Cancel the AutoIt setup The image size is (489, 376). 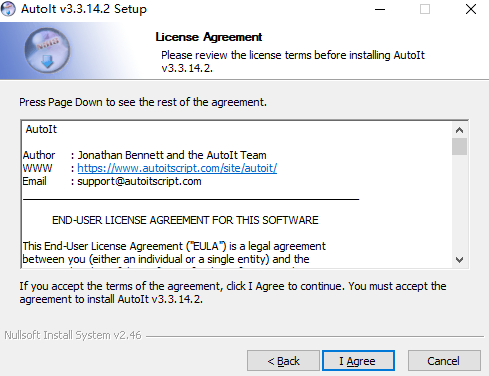coord(444,361)
